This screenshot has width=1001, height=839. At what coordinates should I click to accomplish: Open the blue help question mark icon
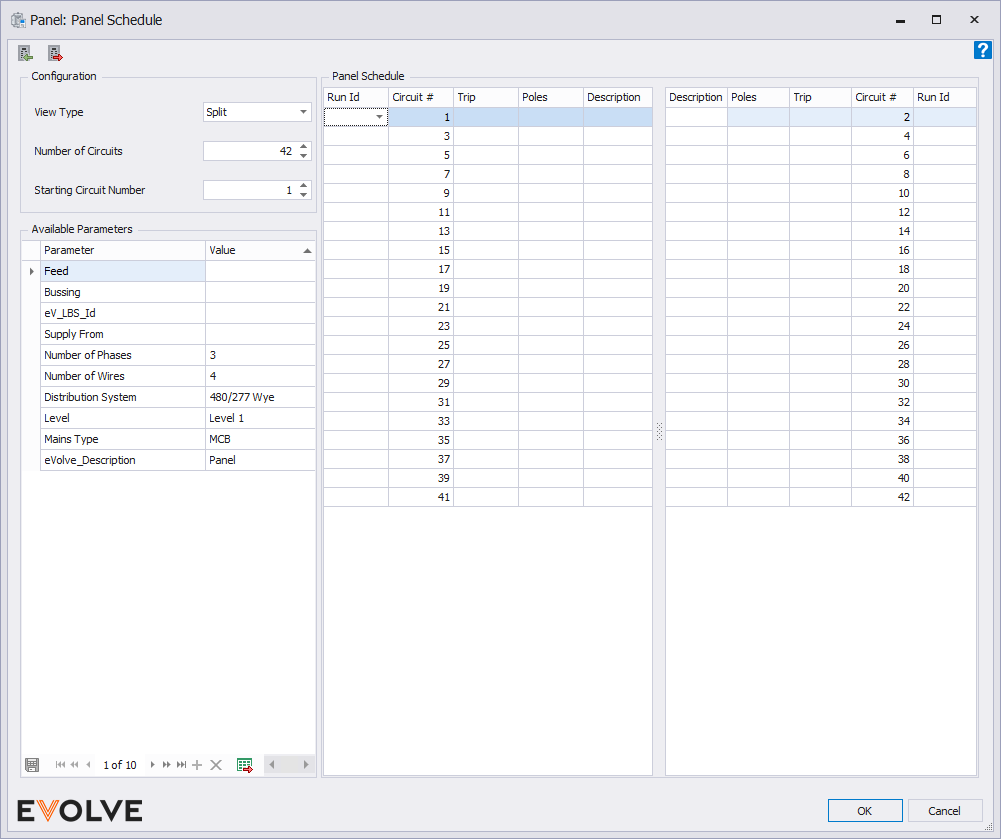click(982, 51)
